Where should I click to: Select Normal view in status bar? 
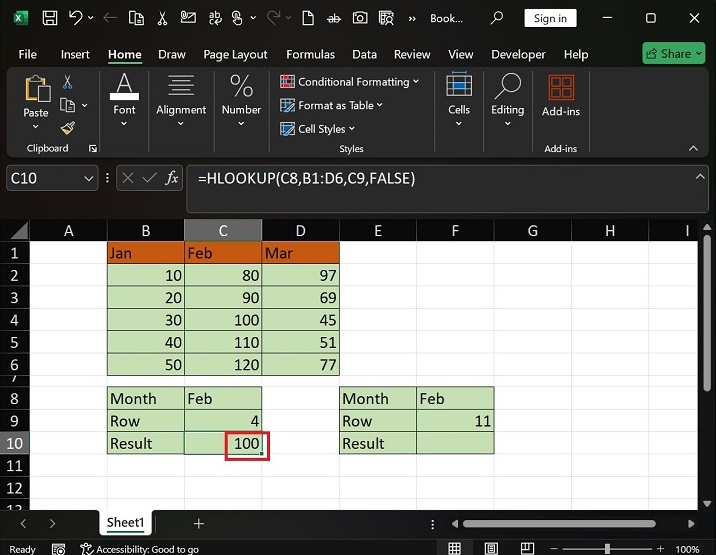click(455, 548)
